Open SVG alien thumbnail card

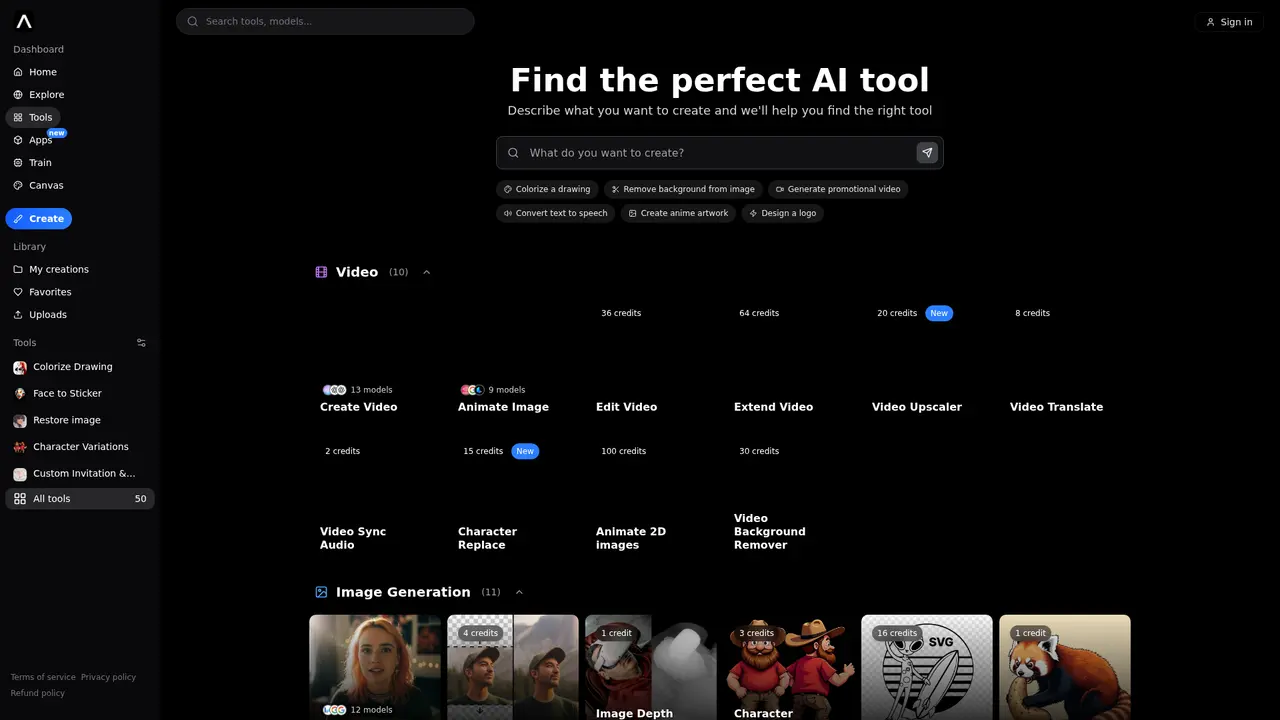[927, 667]
